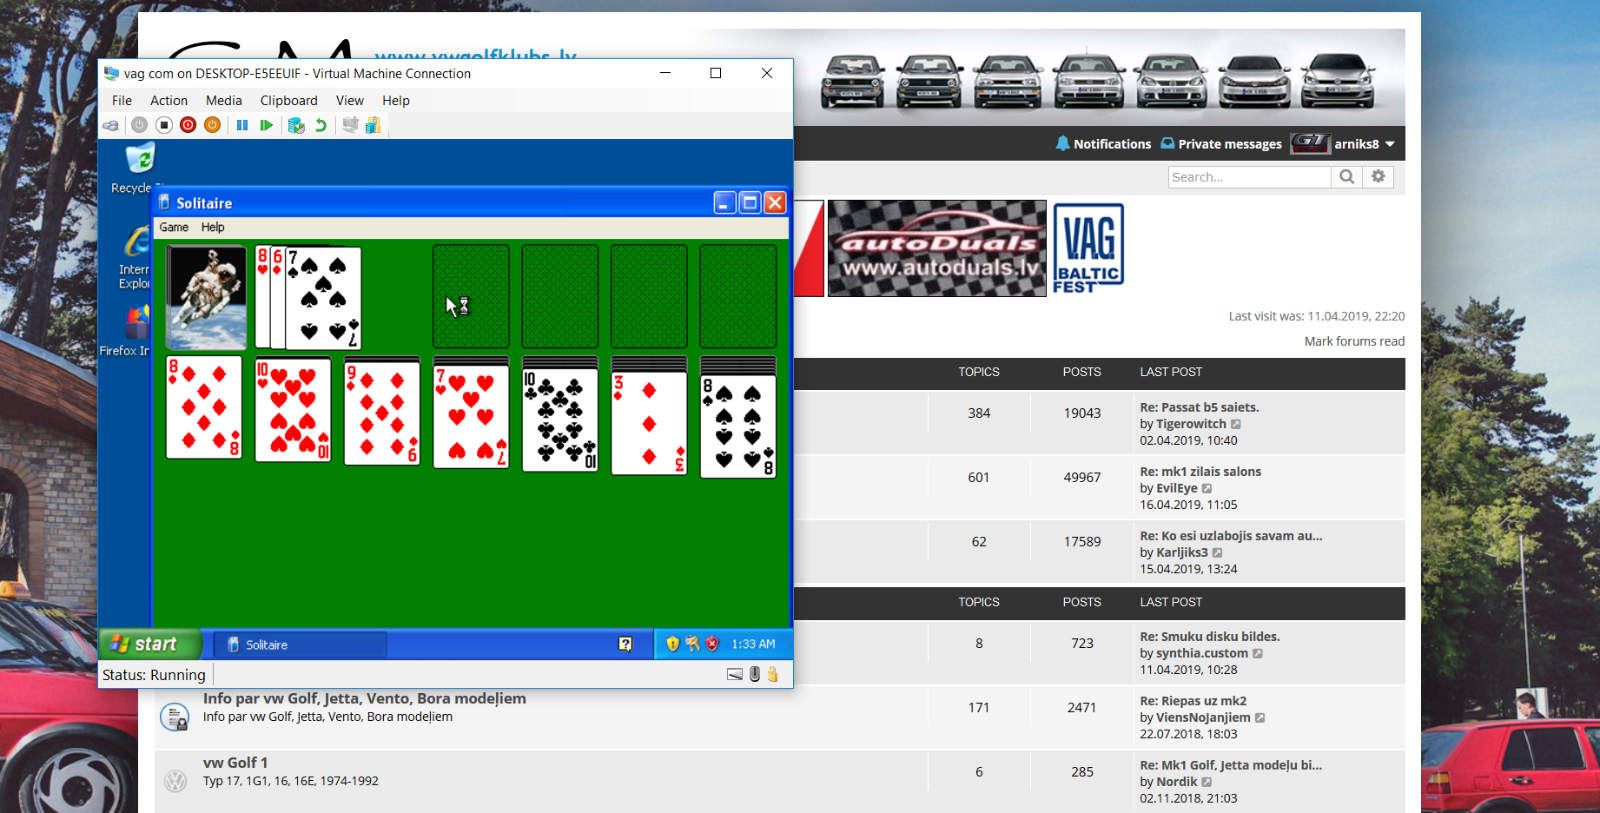Click the forum search magnifier button

(1347, 177)
